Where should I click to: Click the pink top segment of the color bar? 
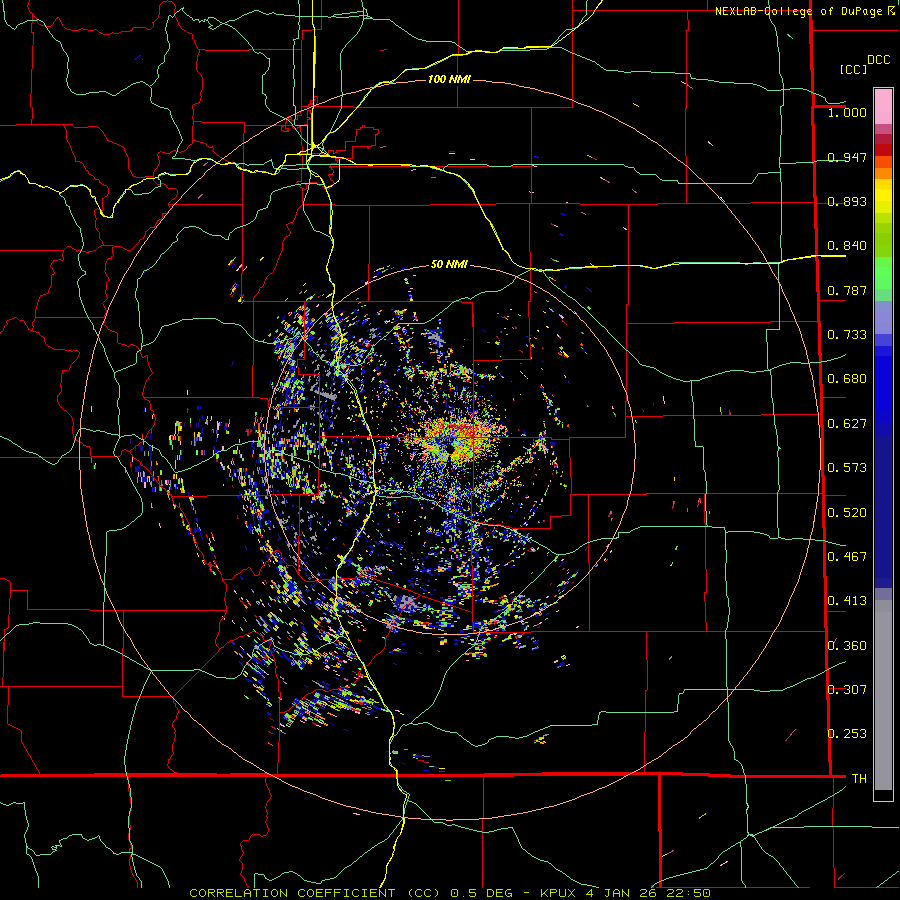tap(883, 106)
